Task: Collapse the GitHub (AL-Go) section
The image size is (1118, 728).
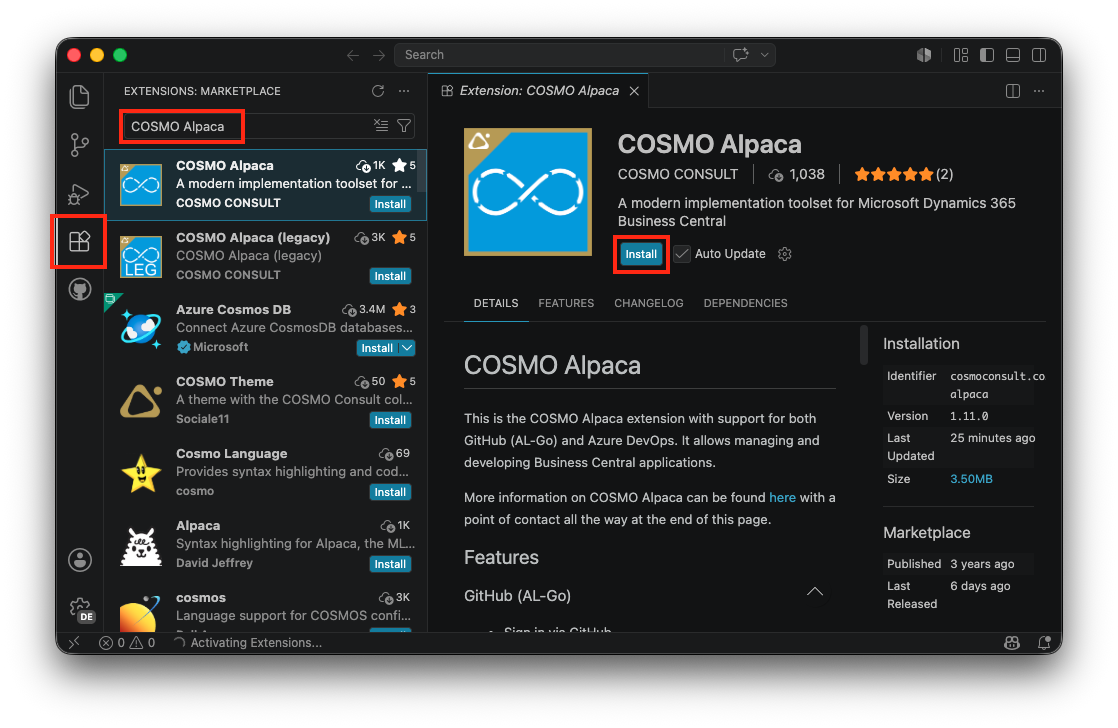Action: (x=814, y=592)
